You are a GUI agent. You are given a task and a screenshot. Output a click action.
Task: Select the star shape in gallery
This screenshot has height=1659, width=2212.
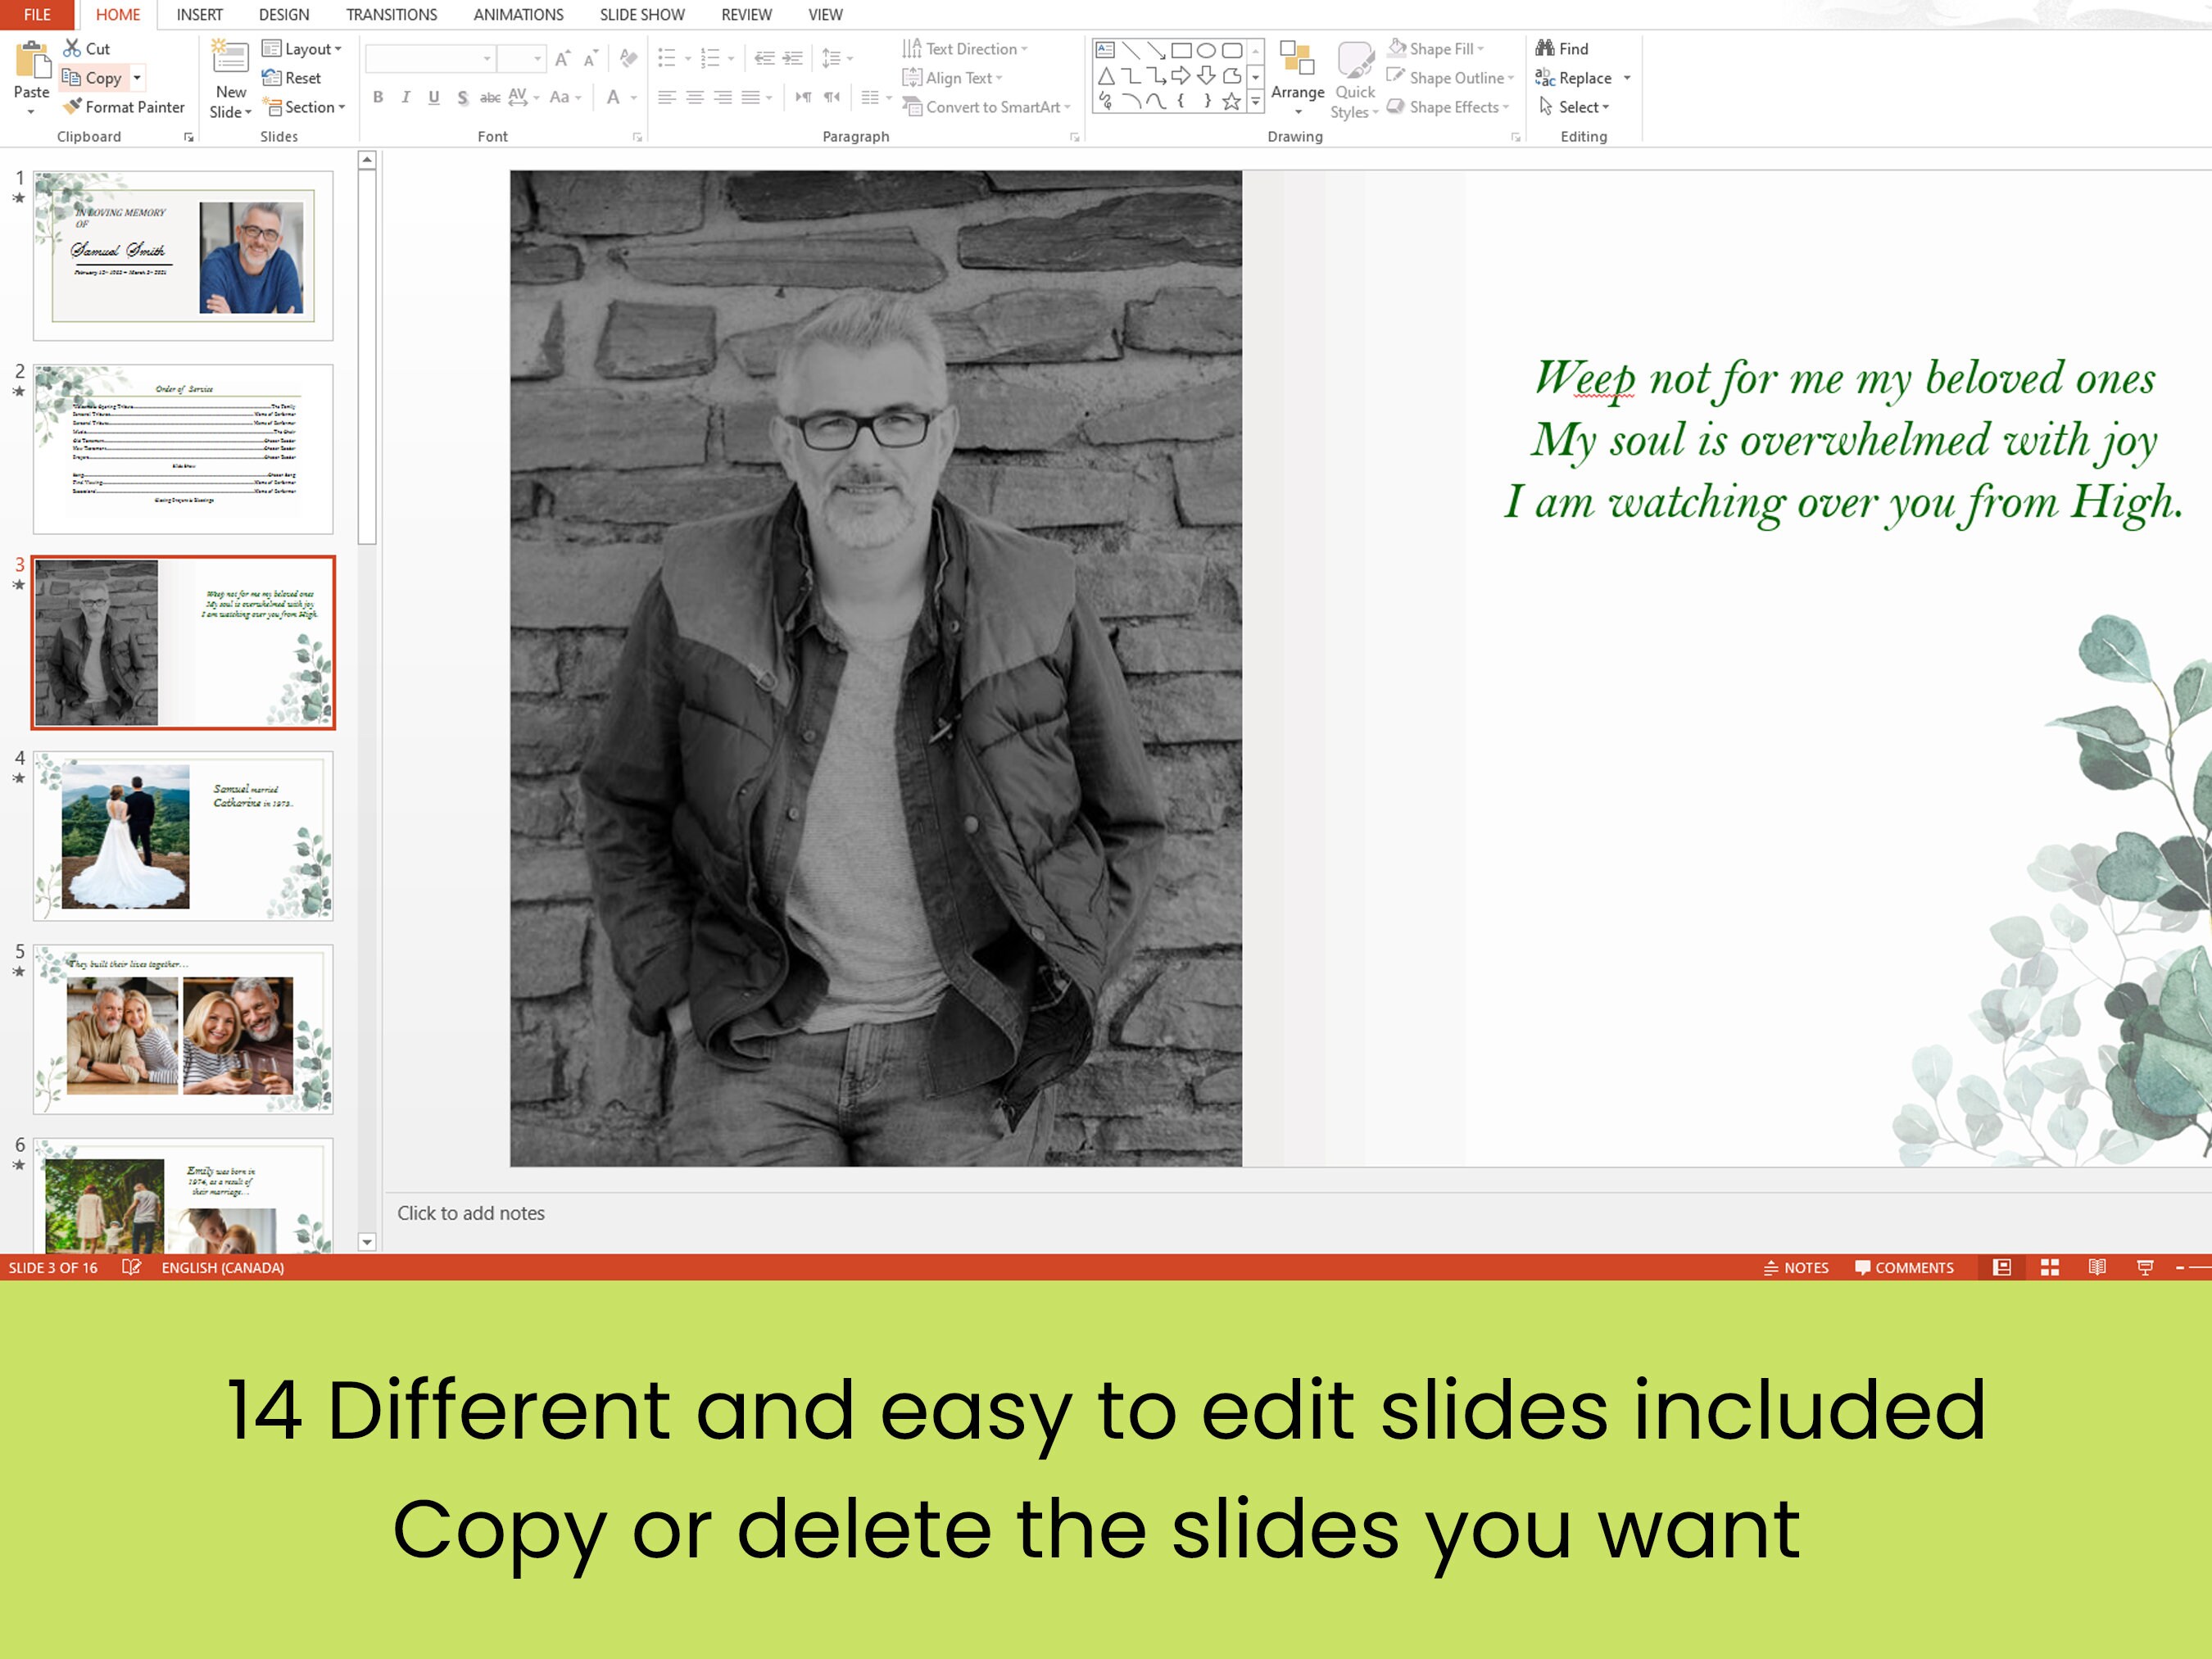1231,101
